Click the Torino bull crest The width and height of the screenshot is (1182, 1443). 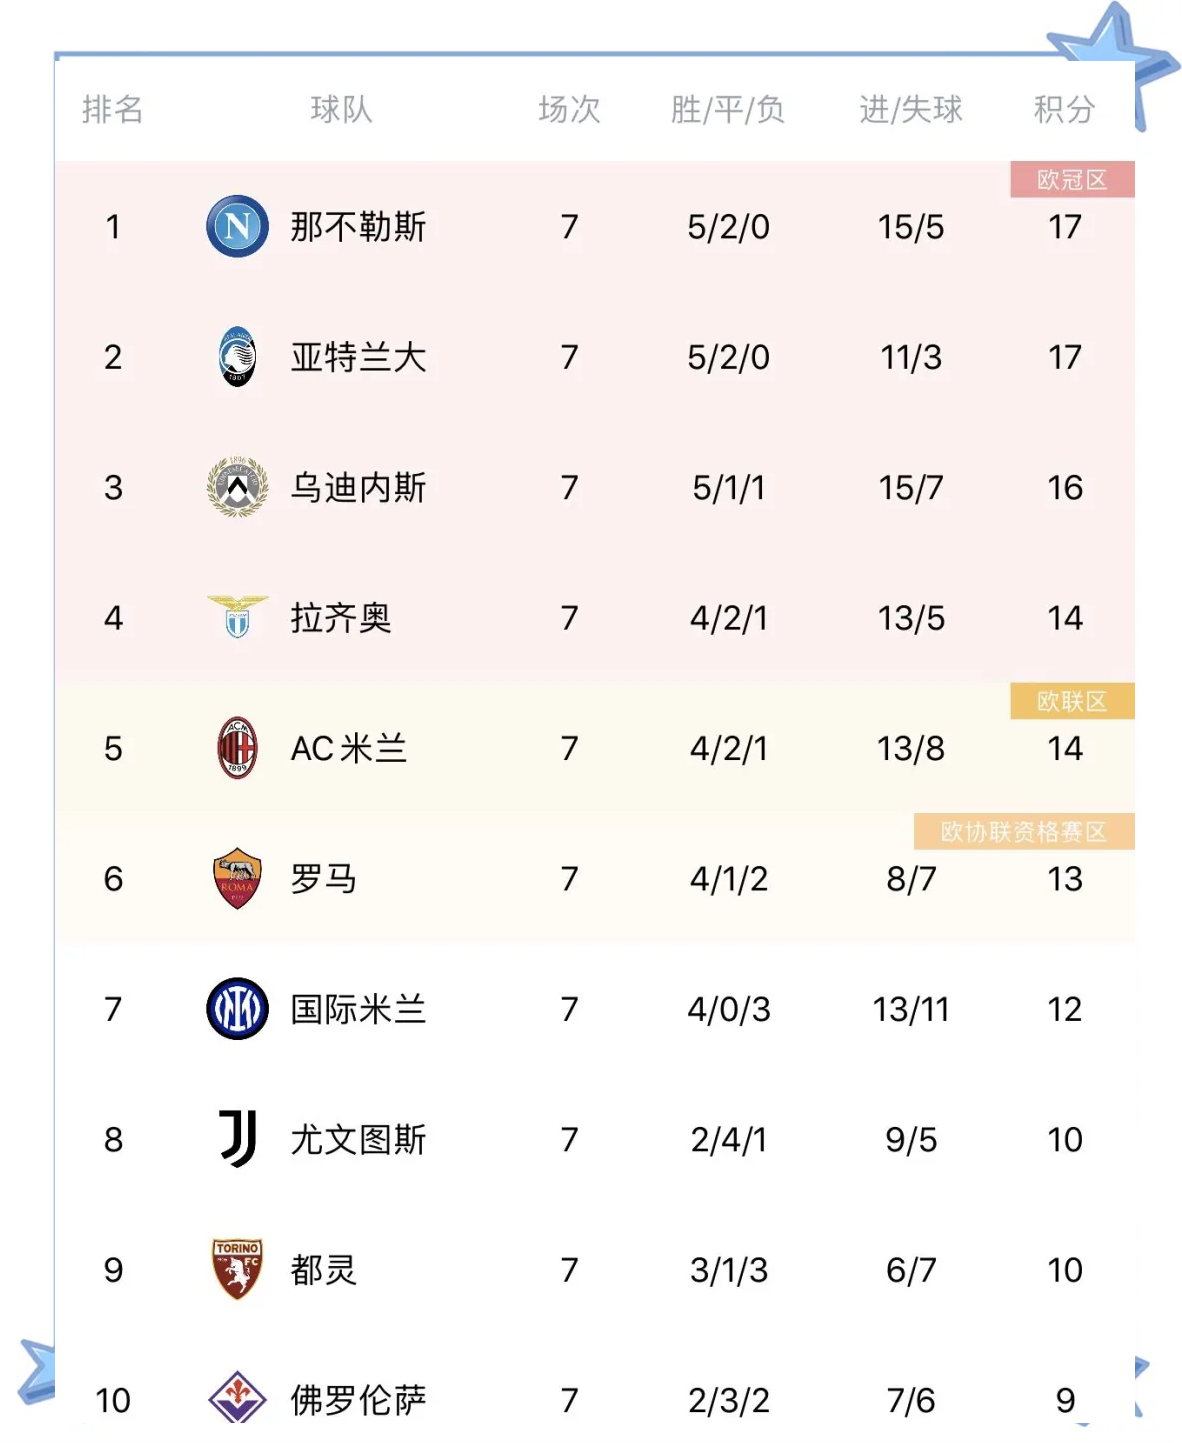coord(237,1269)
